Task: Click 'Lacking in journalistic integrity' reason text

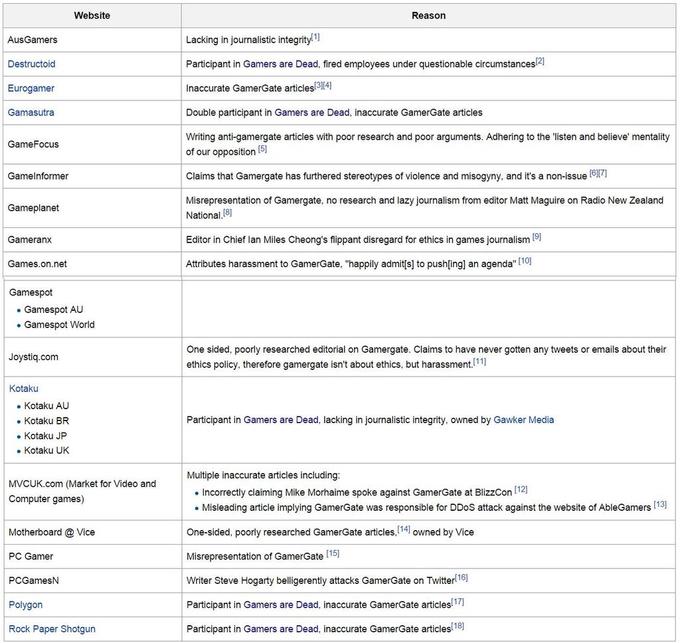Action: click(248, 40)
